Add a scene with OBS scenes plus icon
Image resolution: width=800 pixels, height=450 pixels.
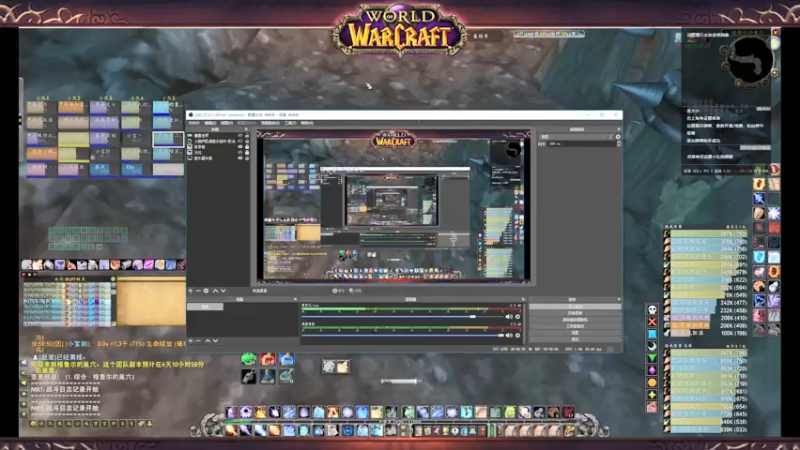(191, 341)
